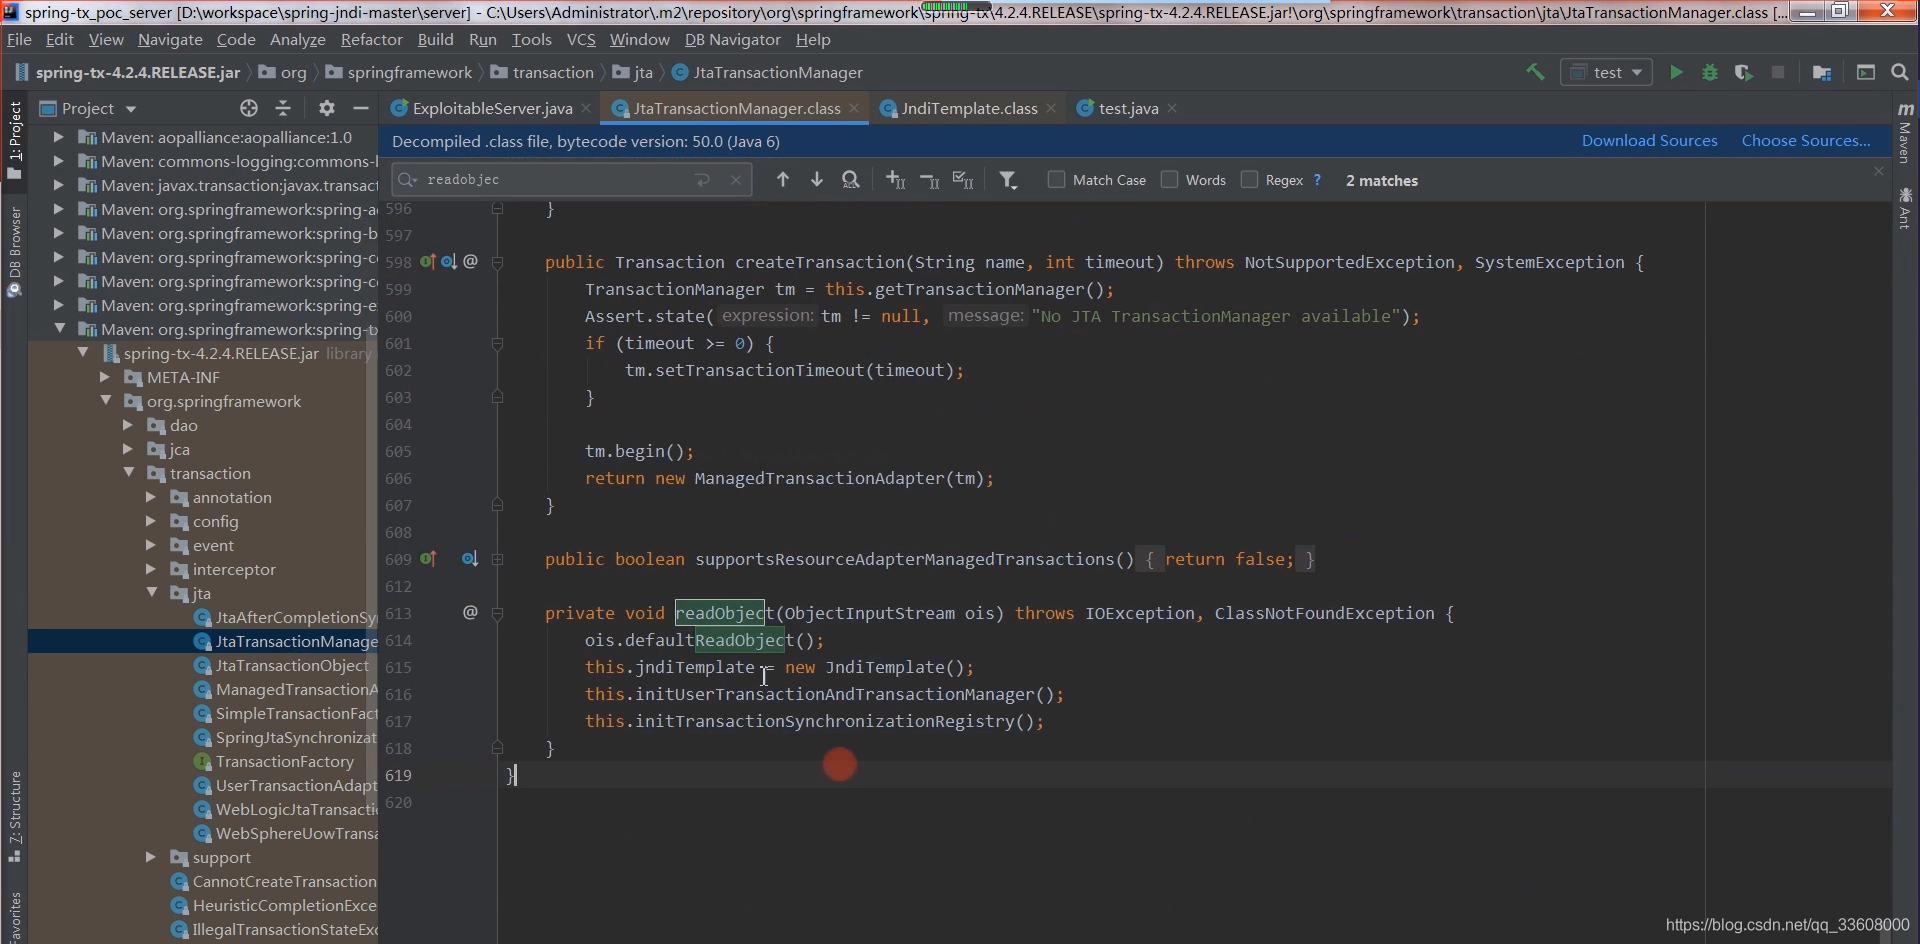This screenshot has width=1920, height=944.
Task: Collapse the transaction package
Action: coord(129,473)
